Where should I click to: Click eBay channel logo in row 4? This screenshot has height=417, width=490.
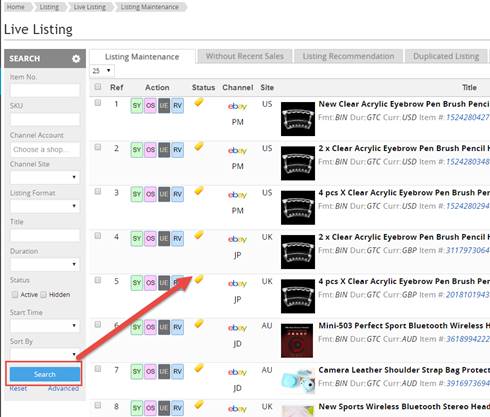pos(237,240)
